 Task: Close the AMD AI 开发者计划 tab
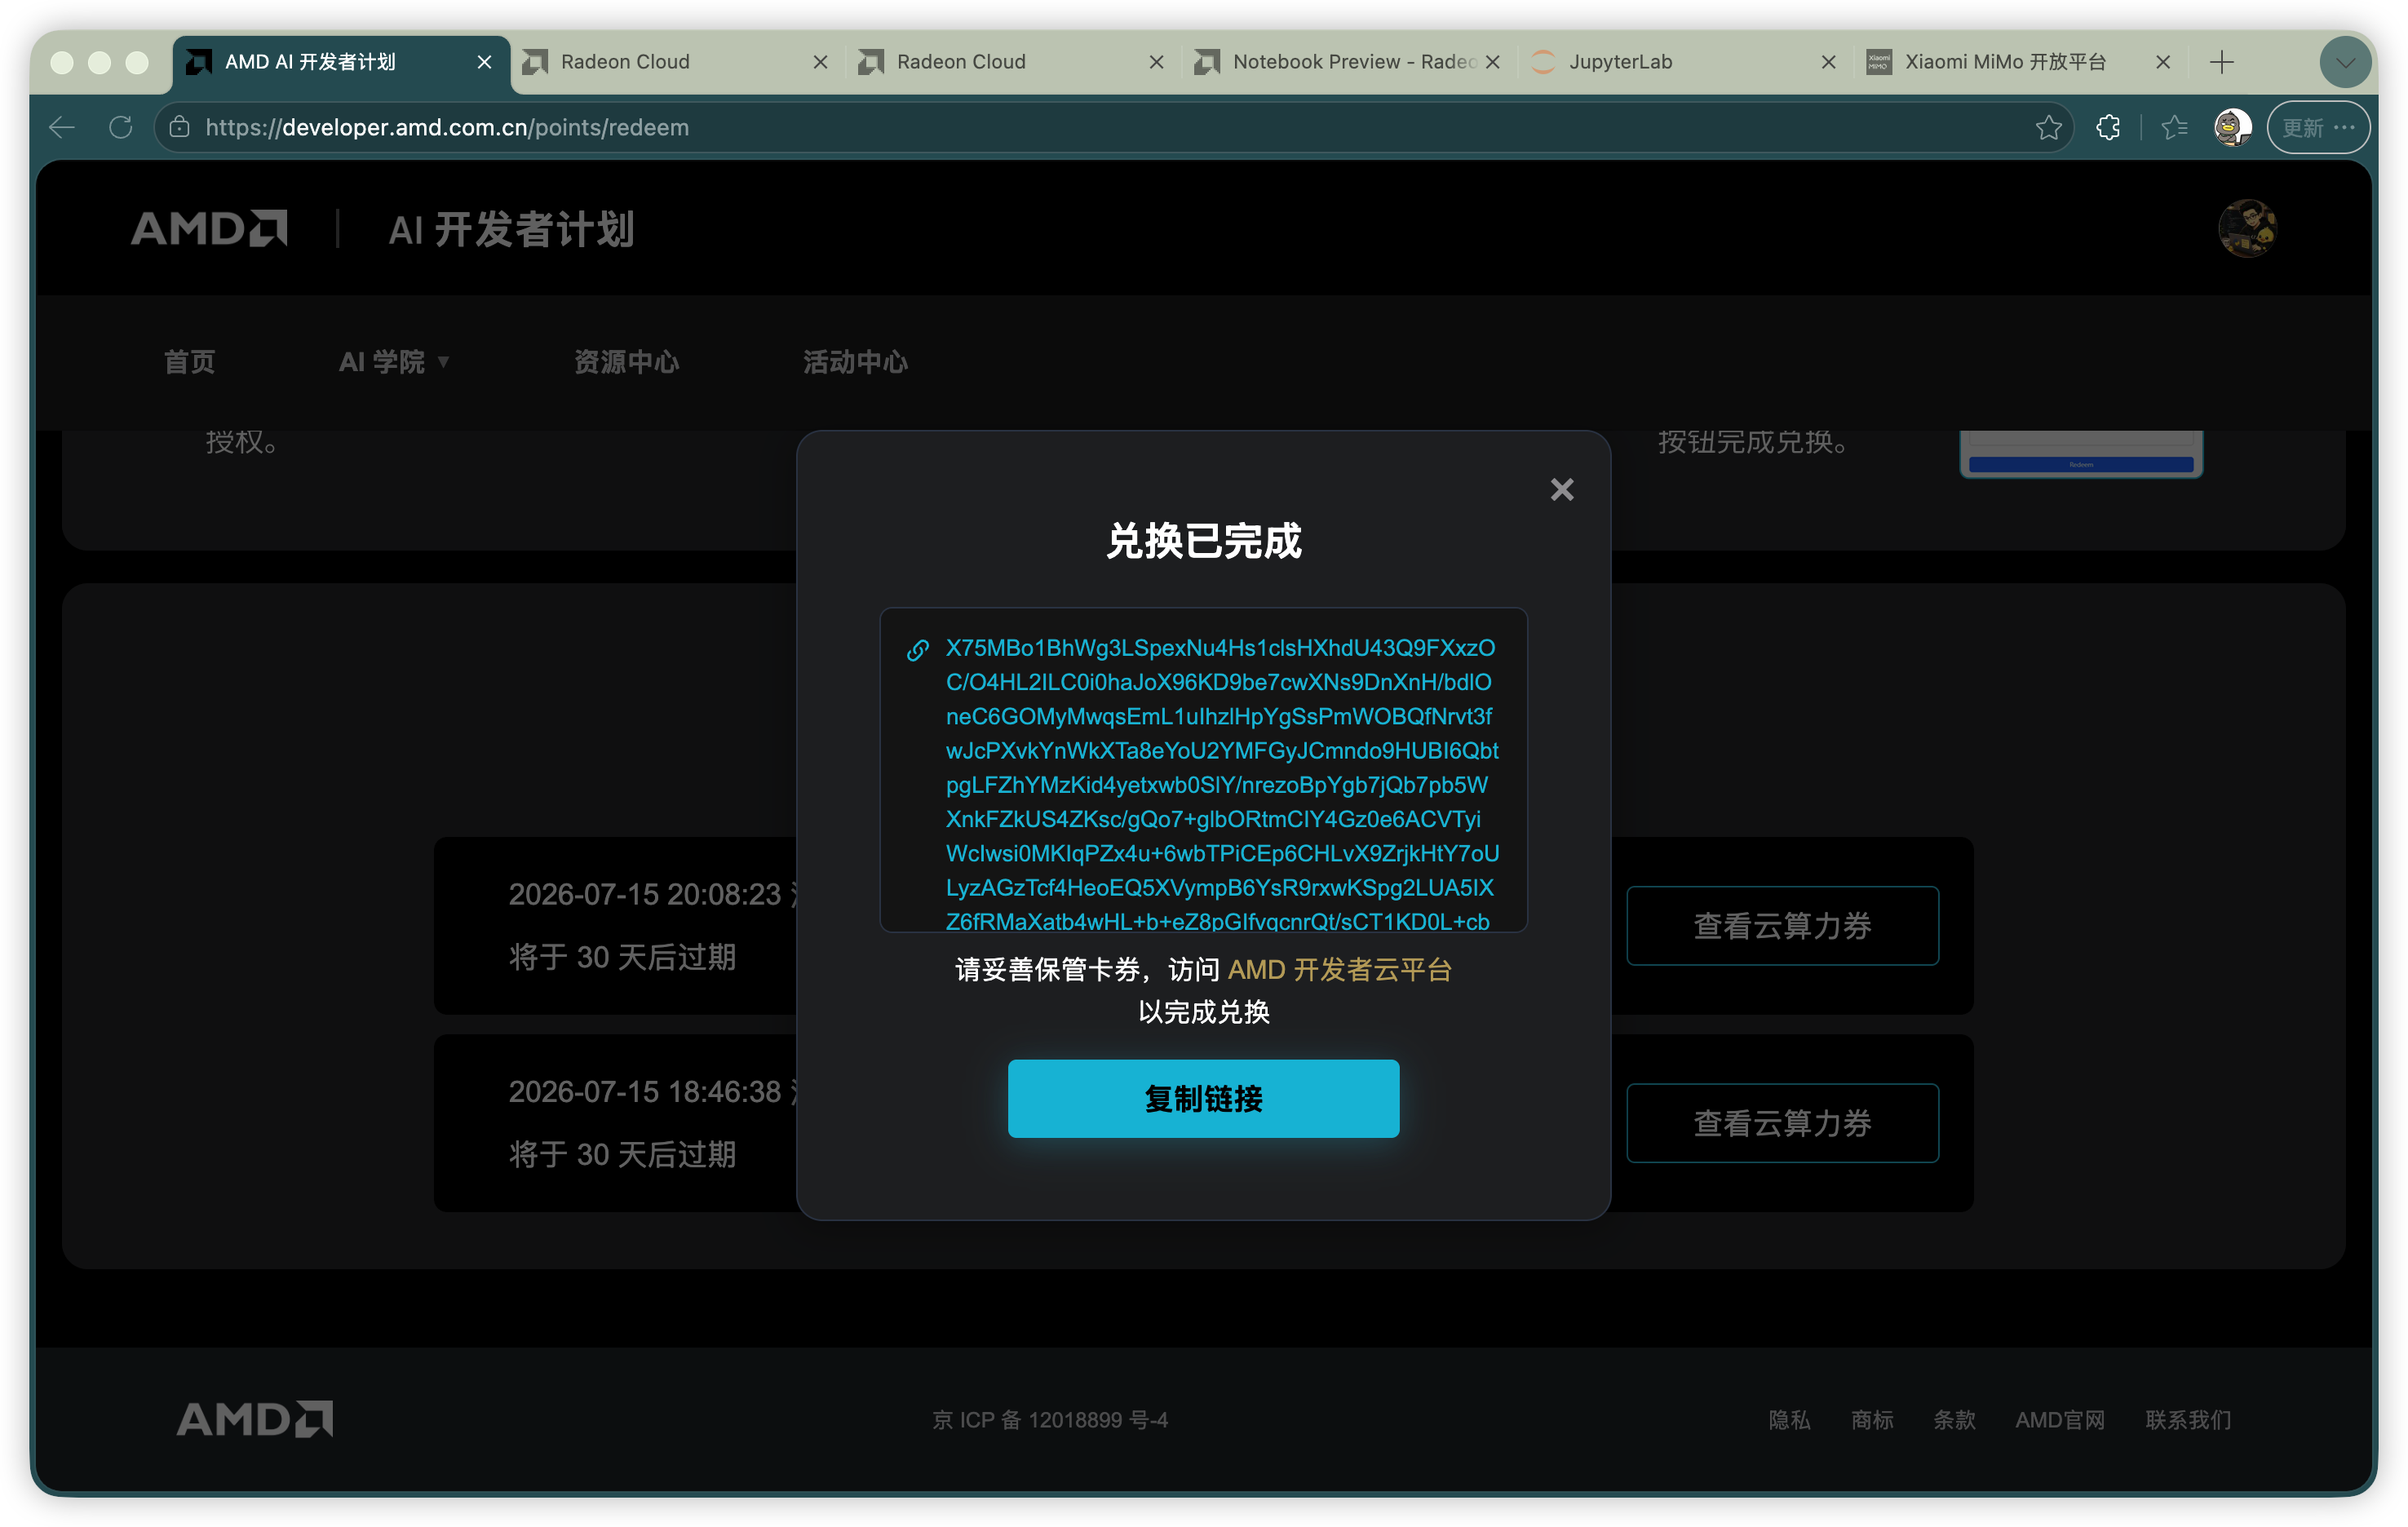(484, 62)
